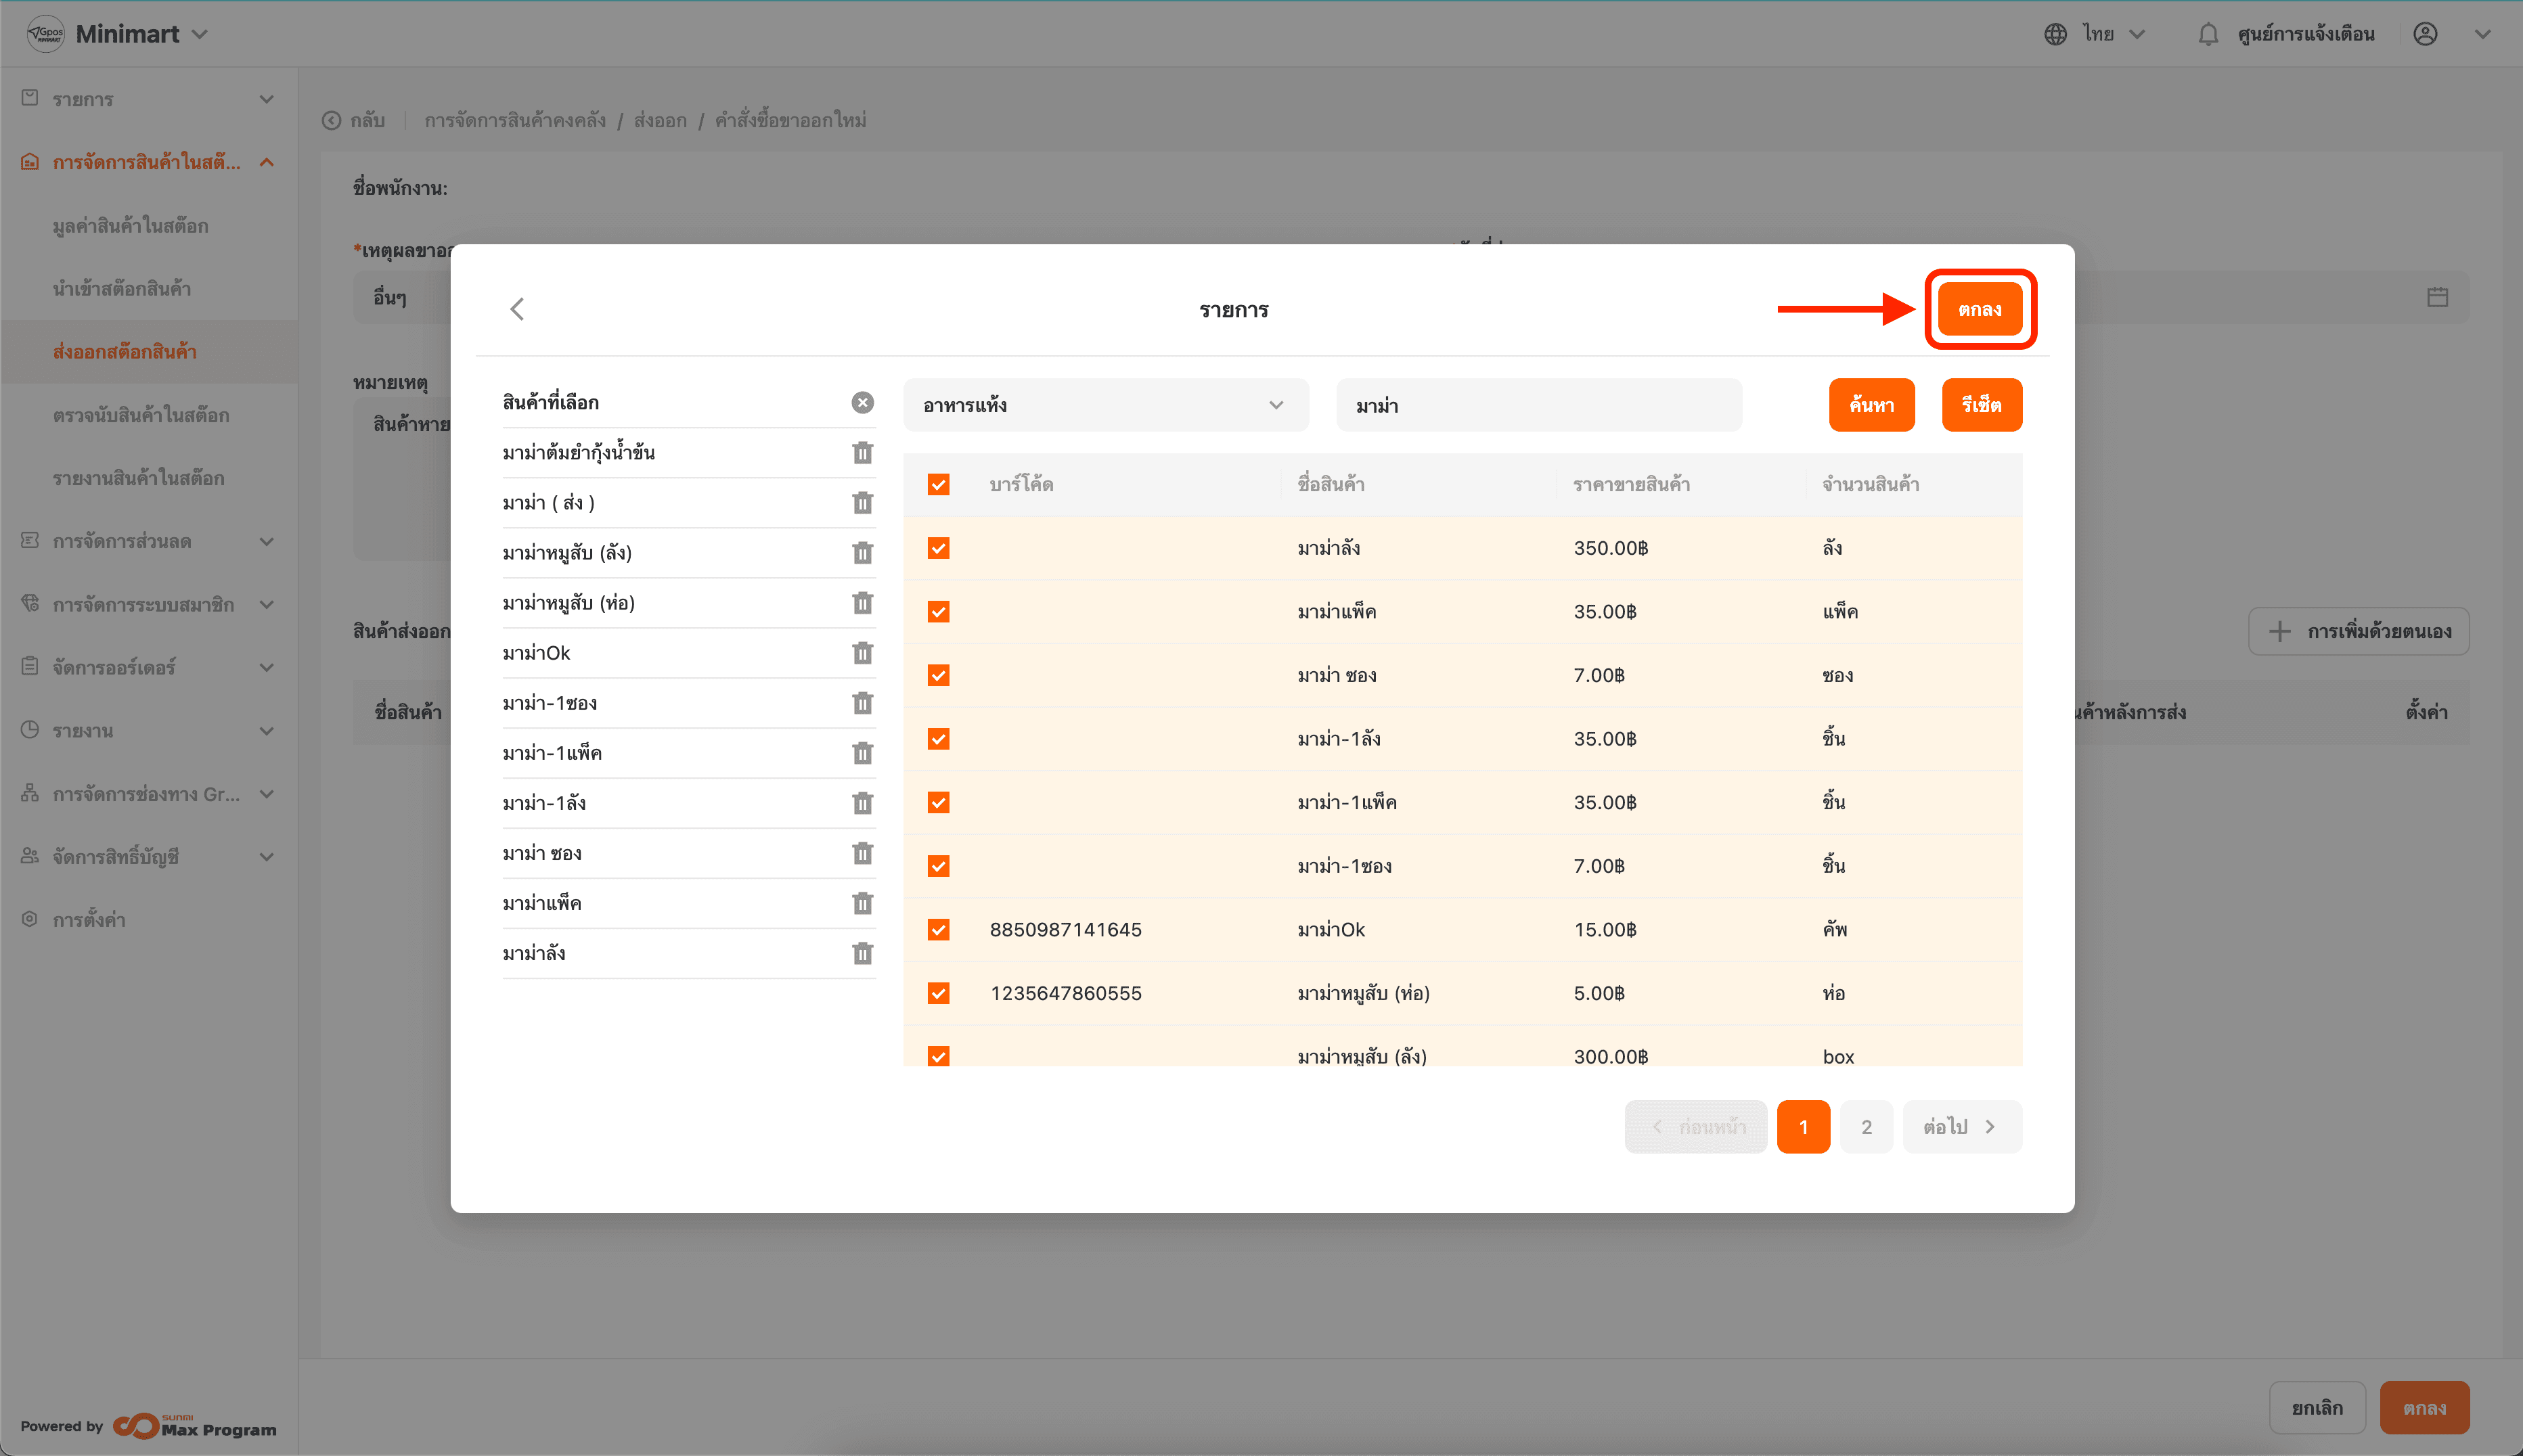Toggle select-all checkbox in table header
2523x1456 pixels.
point(938,485)
